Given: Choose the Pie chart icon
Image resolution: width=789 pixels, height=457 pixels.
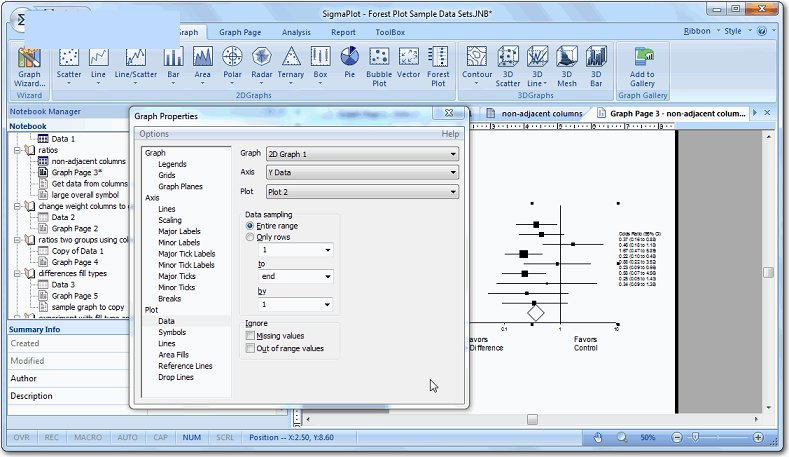Looking at the screenshot, I should click(349, 63).
